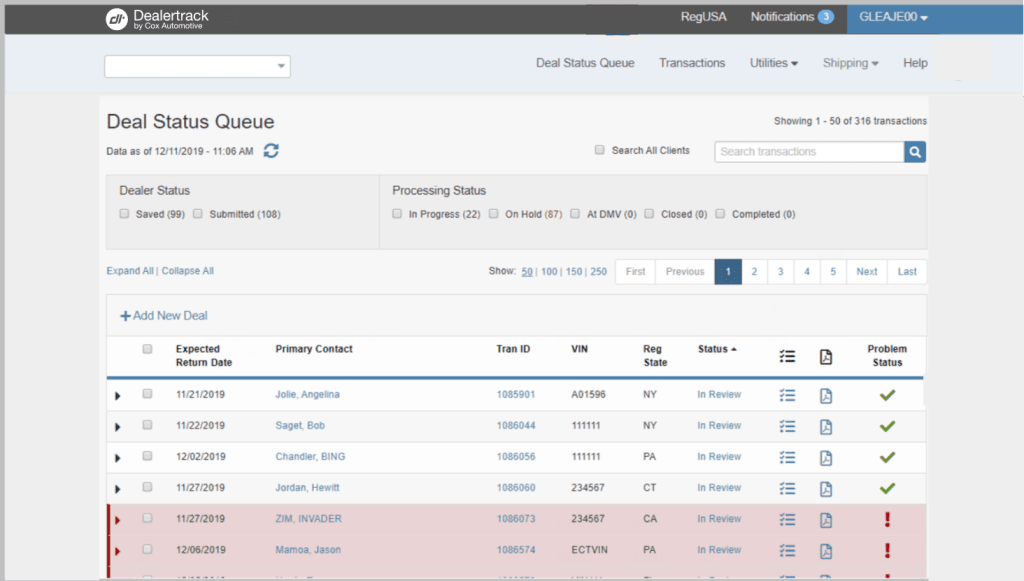1024x581 pixels.
Task: Check the Saved (99) dealer status filter
Action: [x=124, y=213]
